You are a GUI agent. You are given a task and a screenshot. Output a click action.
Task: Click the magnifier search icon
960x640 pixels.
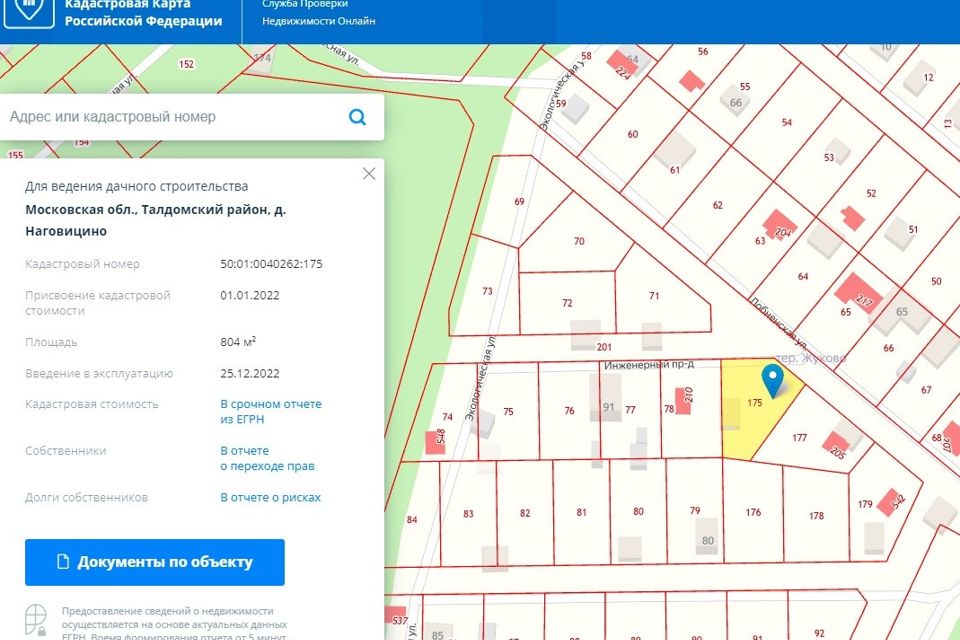357,118
